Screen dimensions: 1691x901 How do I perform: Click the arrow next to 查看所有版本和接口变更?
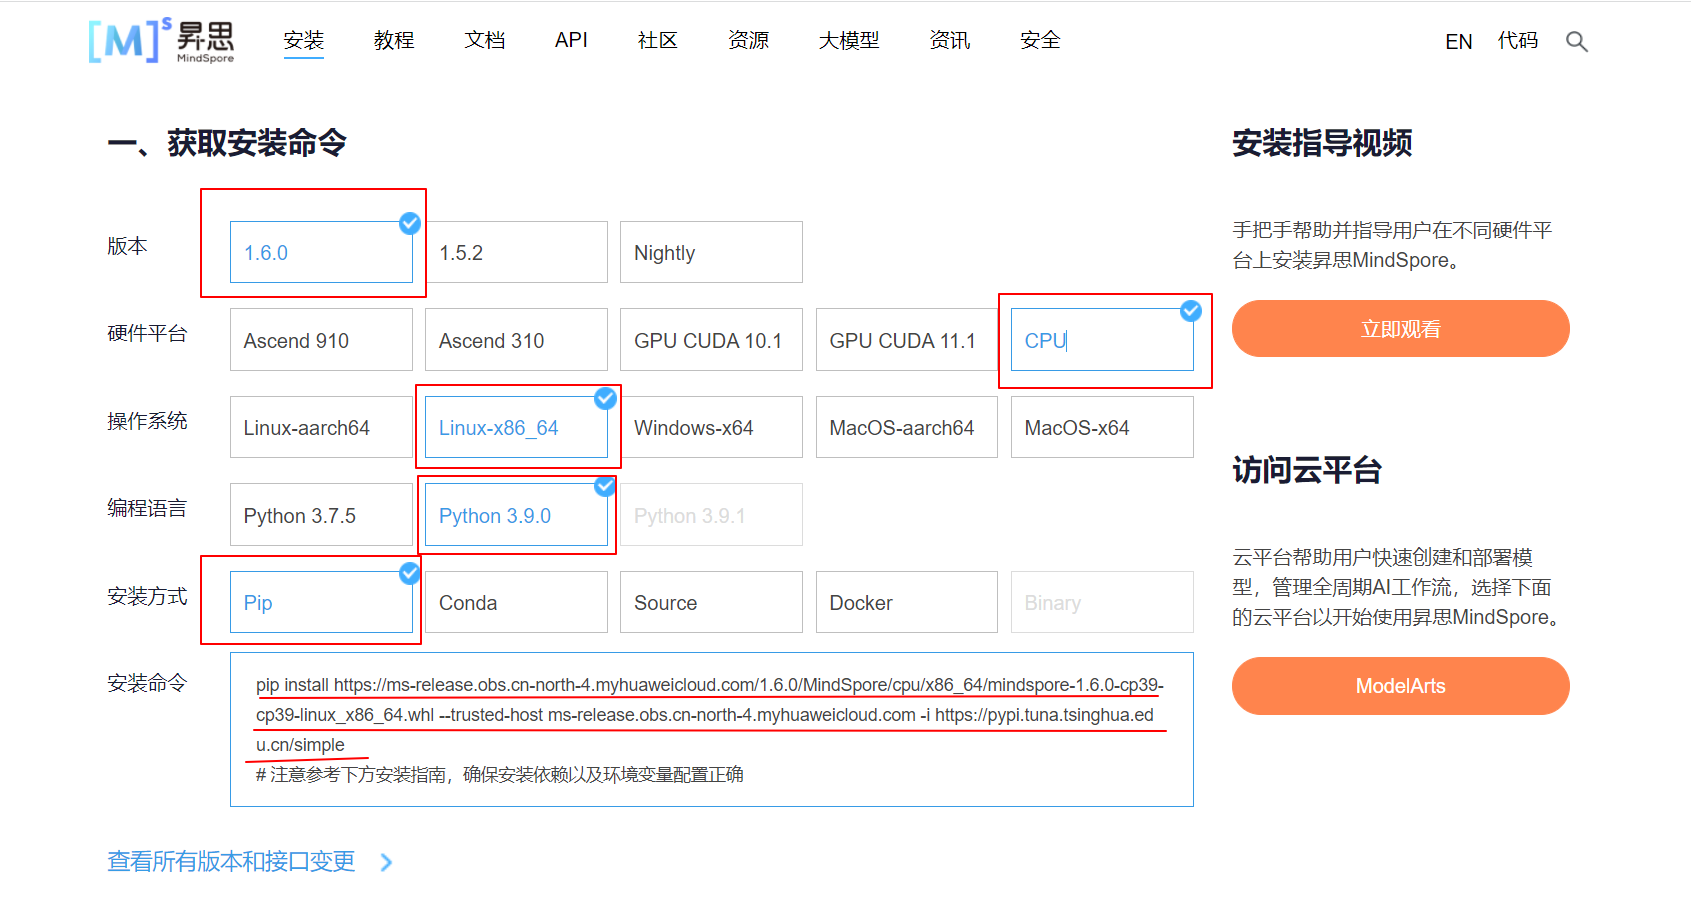(387, 862)
